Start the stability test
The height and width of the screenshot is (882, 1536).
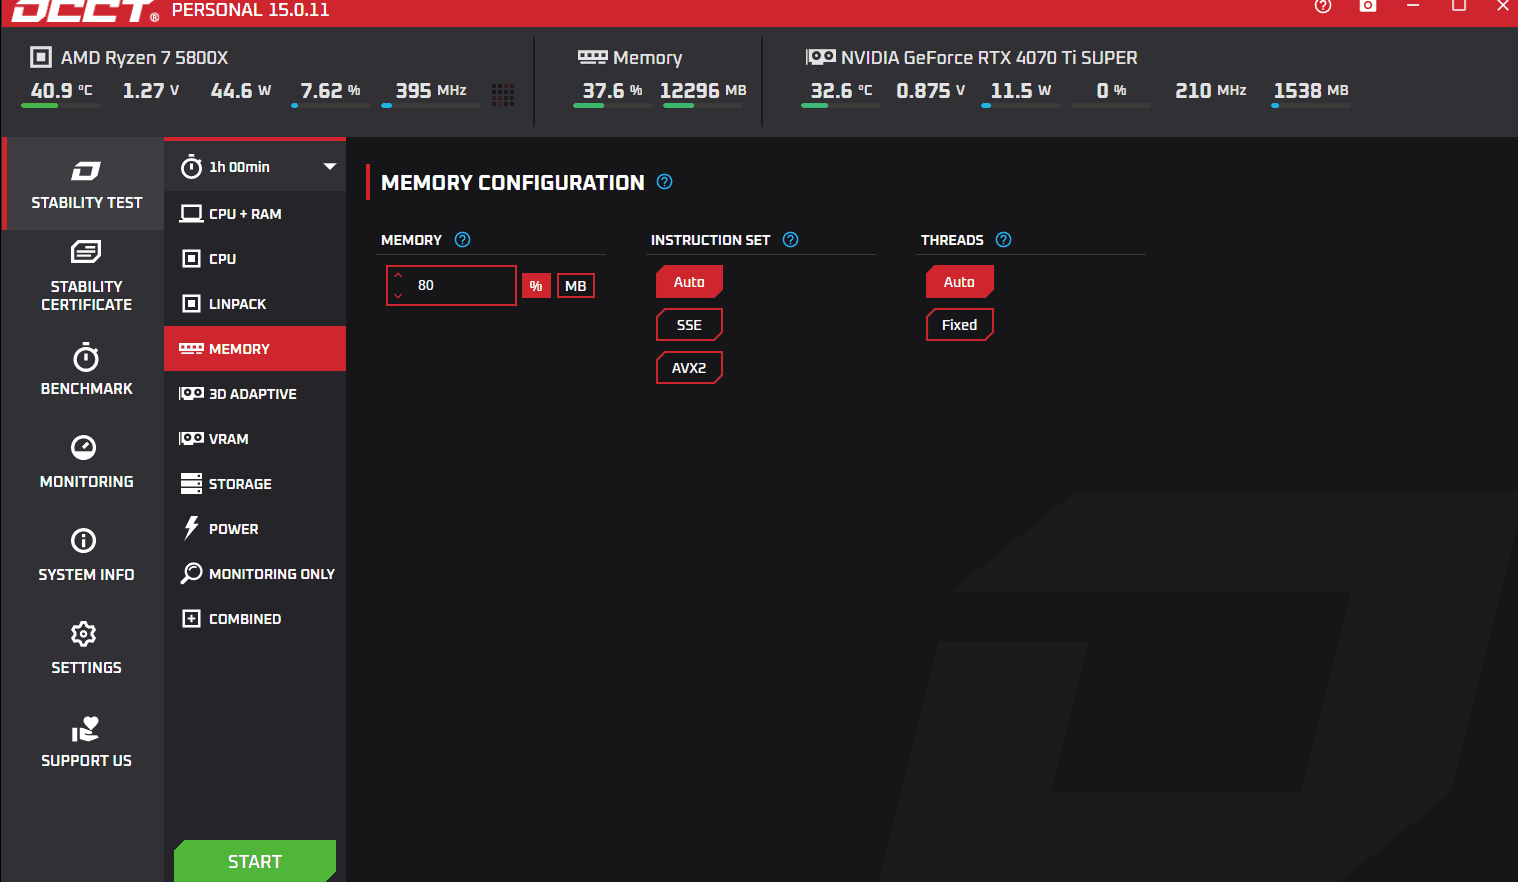click(255, 861)
